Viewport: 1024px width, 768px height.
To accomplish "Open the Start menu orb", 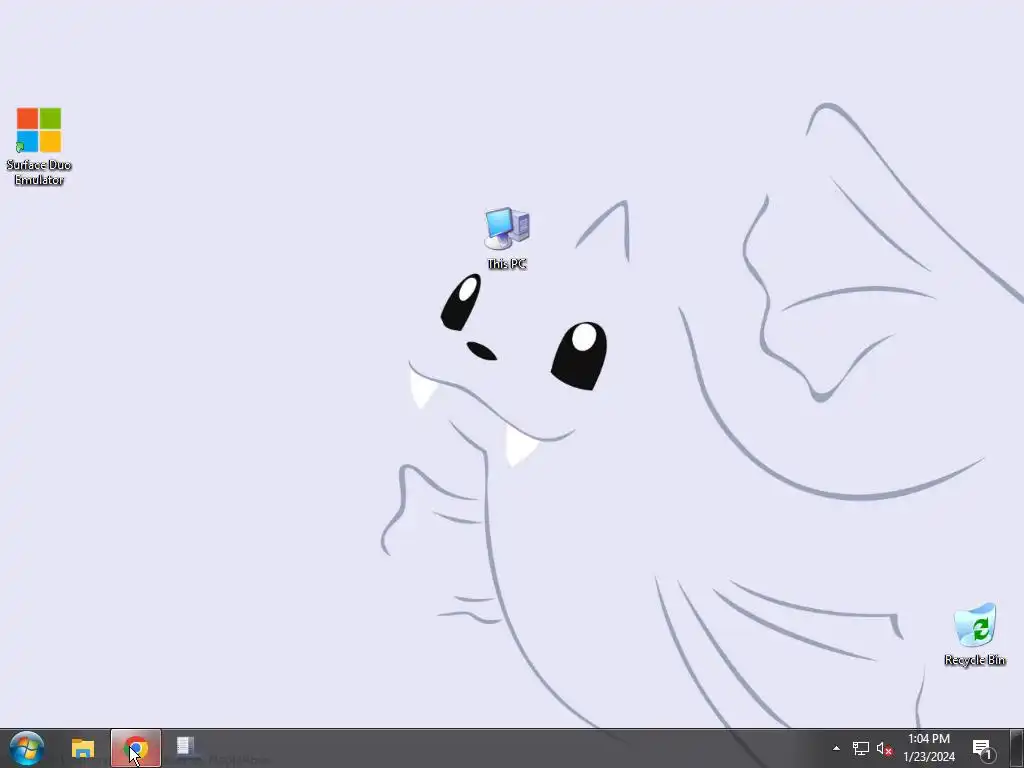I will (27, 748).
